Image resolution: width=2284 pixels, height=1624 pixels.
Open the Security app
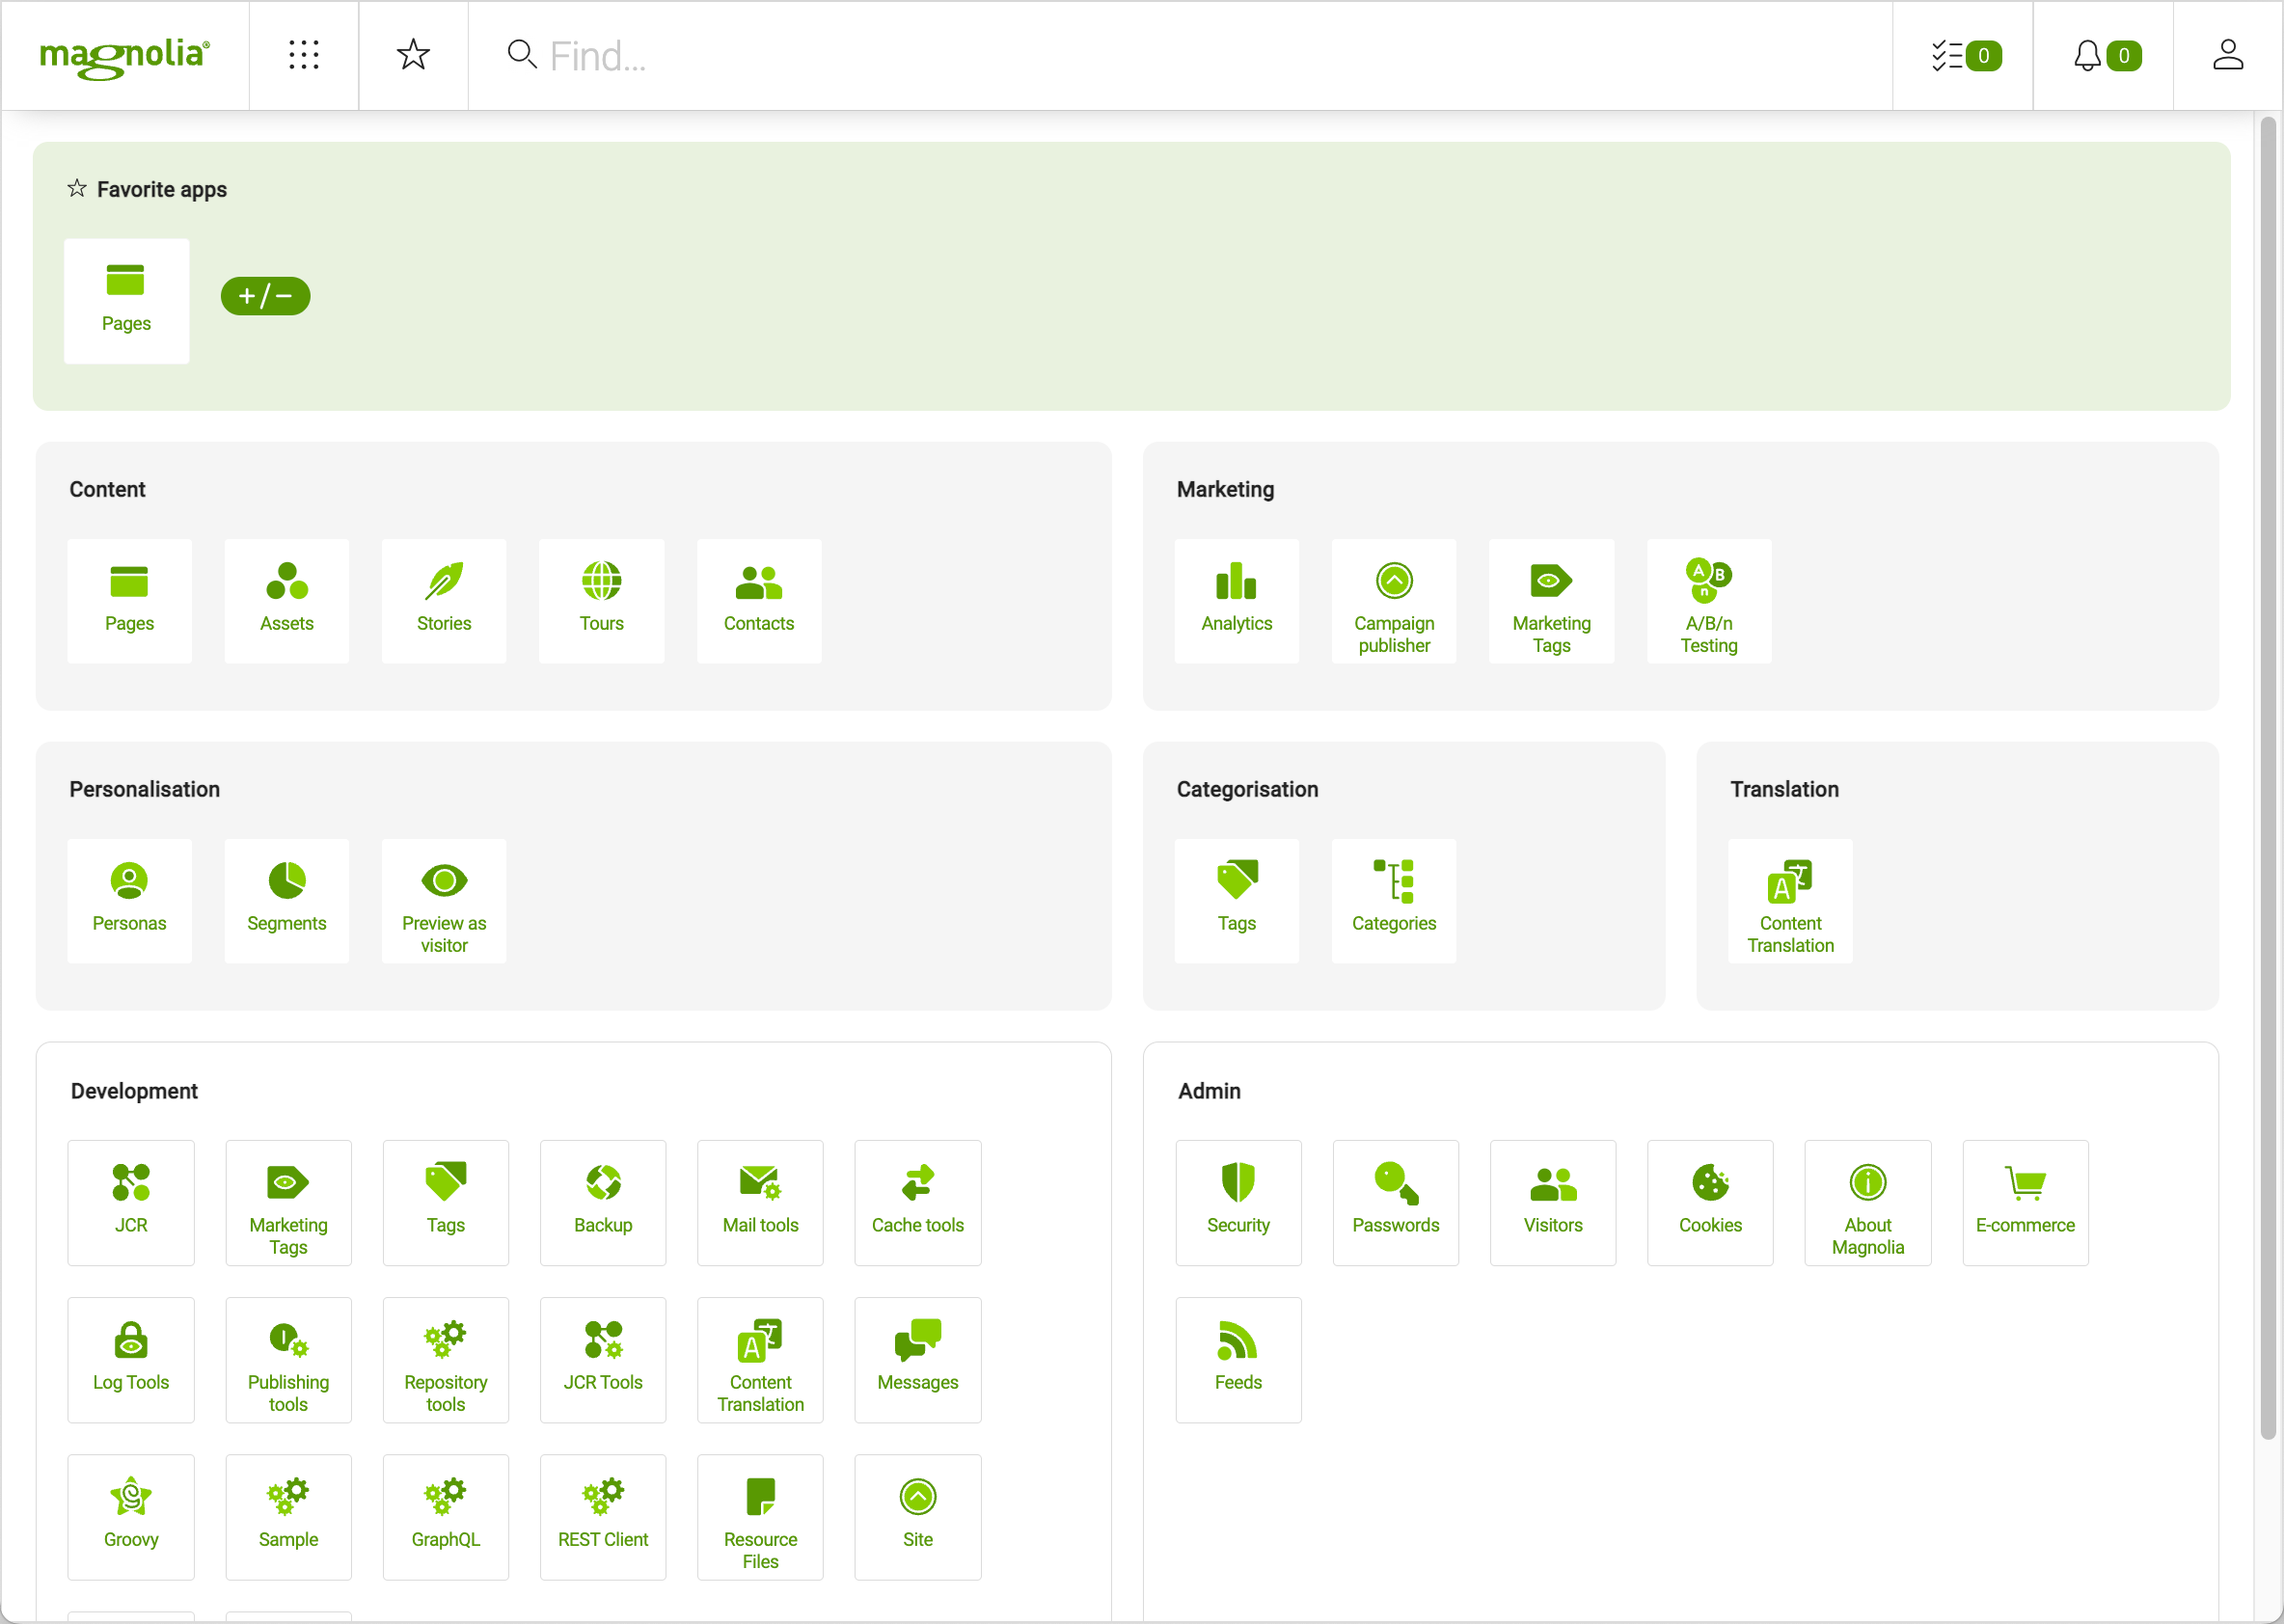tap(1238, 1203)
